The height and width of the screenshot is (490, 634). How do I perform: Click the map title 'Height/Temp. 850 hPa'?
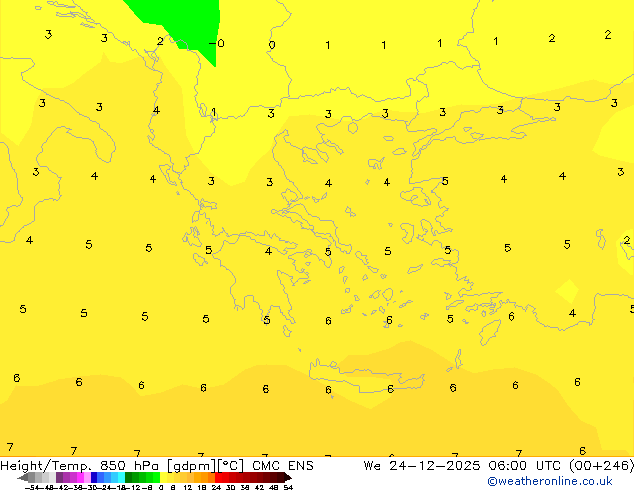click(79, 466)
